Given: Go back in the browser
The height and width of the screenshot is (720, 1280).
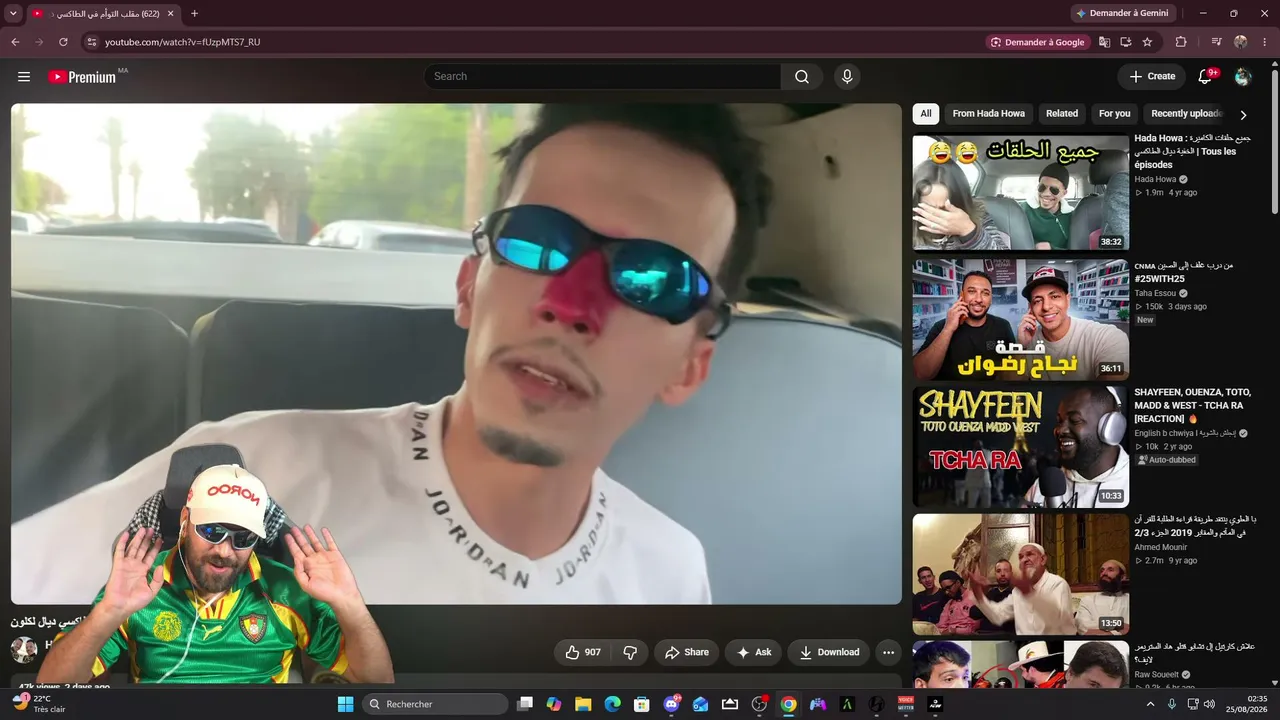Looking at the screenshot, I should (x=15, y=42).
